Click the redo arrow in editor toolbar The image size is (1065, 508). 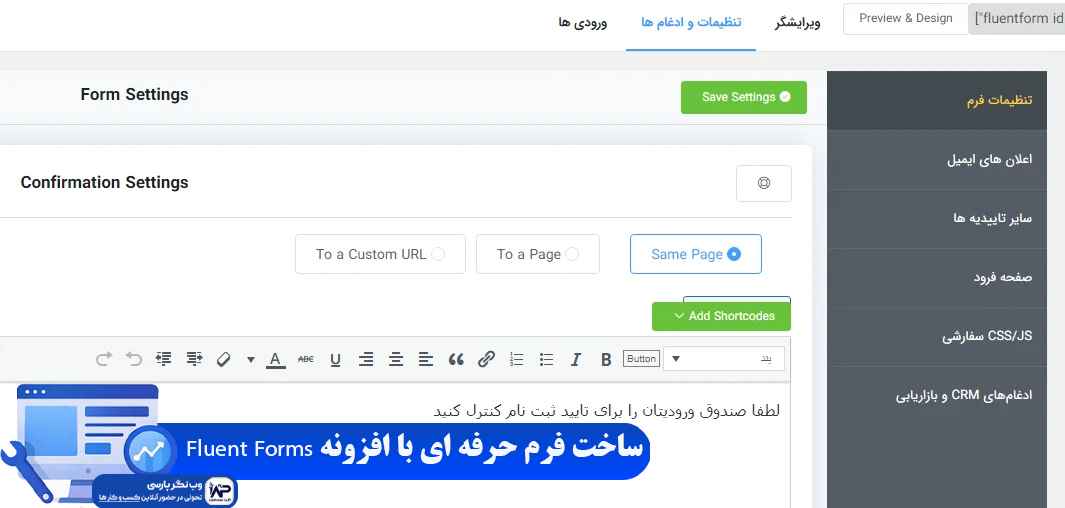[103, 359]
